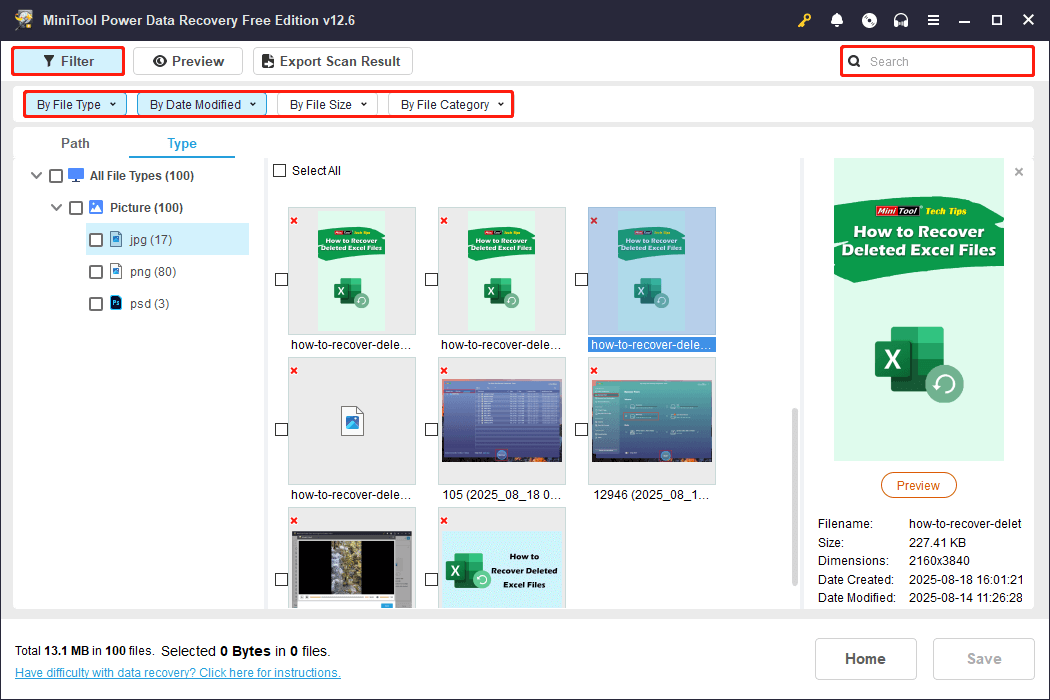This screenshot has width=1050, height=700.
Task: Go back with the Home button
Action: (865, 659)
